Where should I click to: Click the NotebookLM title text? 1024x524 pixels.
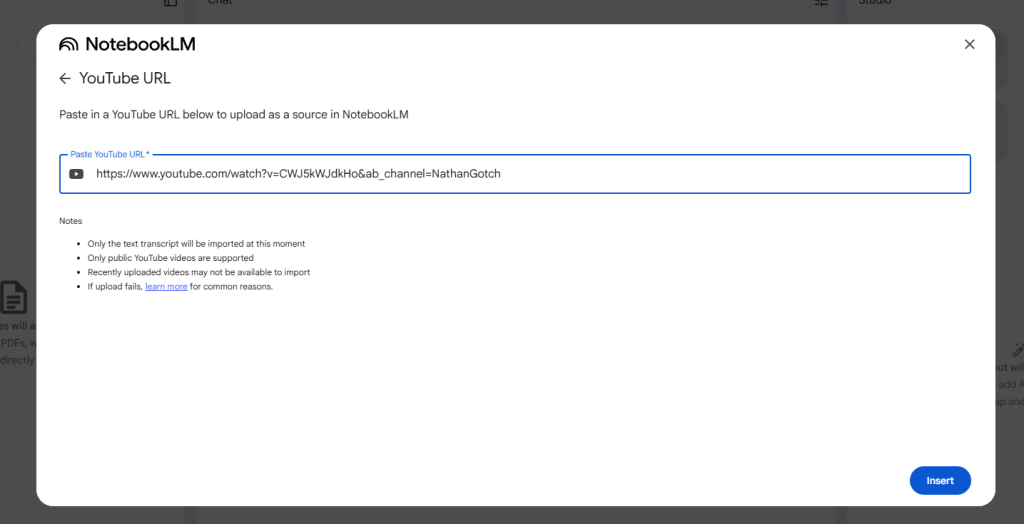coord(140,44)
